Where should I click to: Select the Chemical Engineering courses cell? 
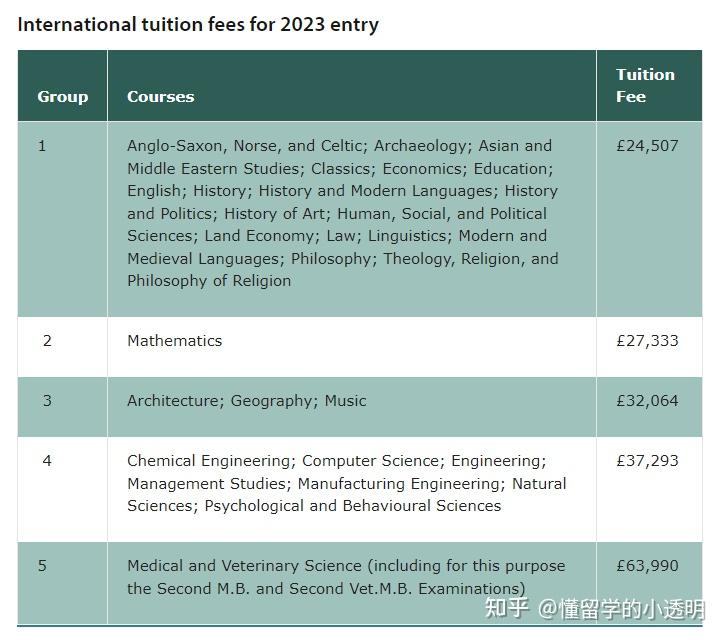pos(347,483)
